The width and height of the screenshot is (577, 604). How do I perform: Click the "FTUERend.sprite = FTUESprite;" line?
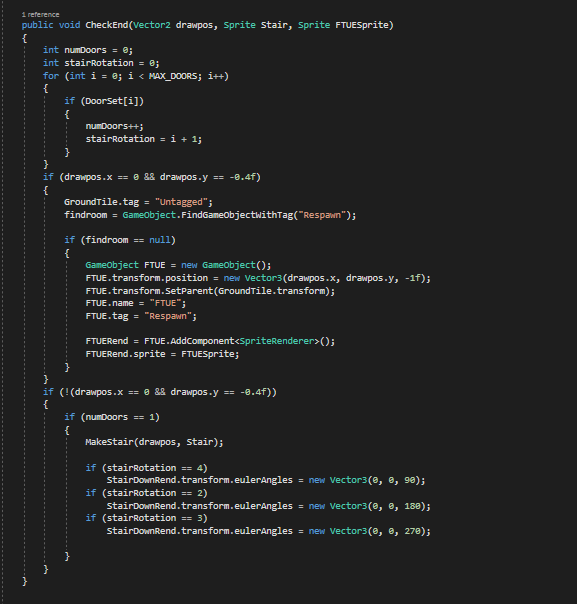pyautogui.click(x=162, y=354)
